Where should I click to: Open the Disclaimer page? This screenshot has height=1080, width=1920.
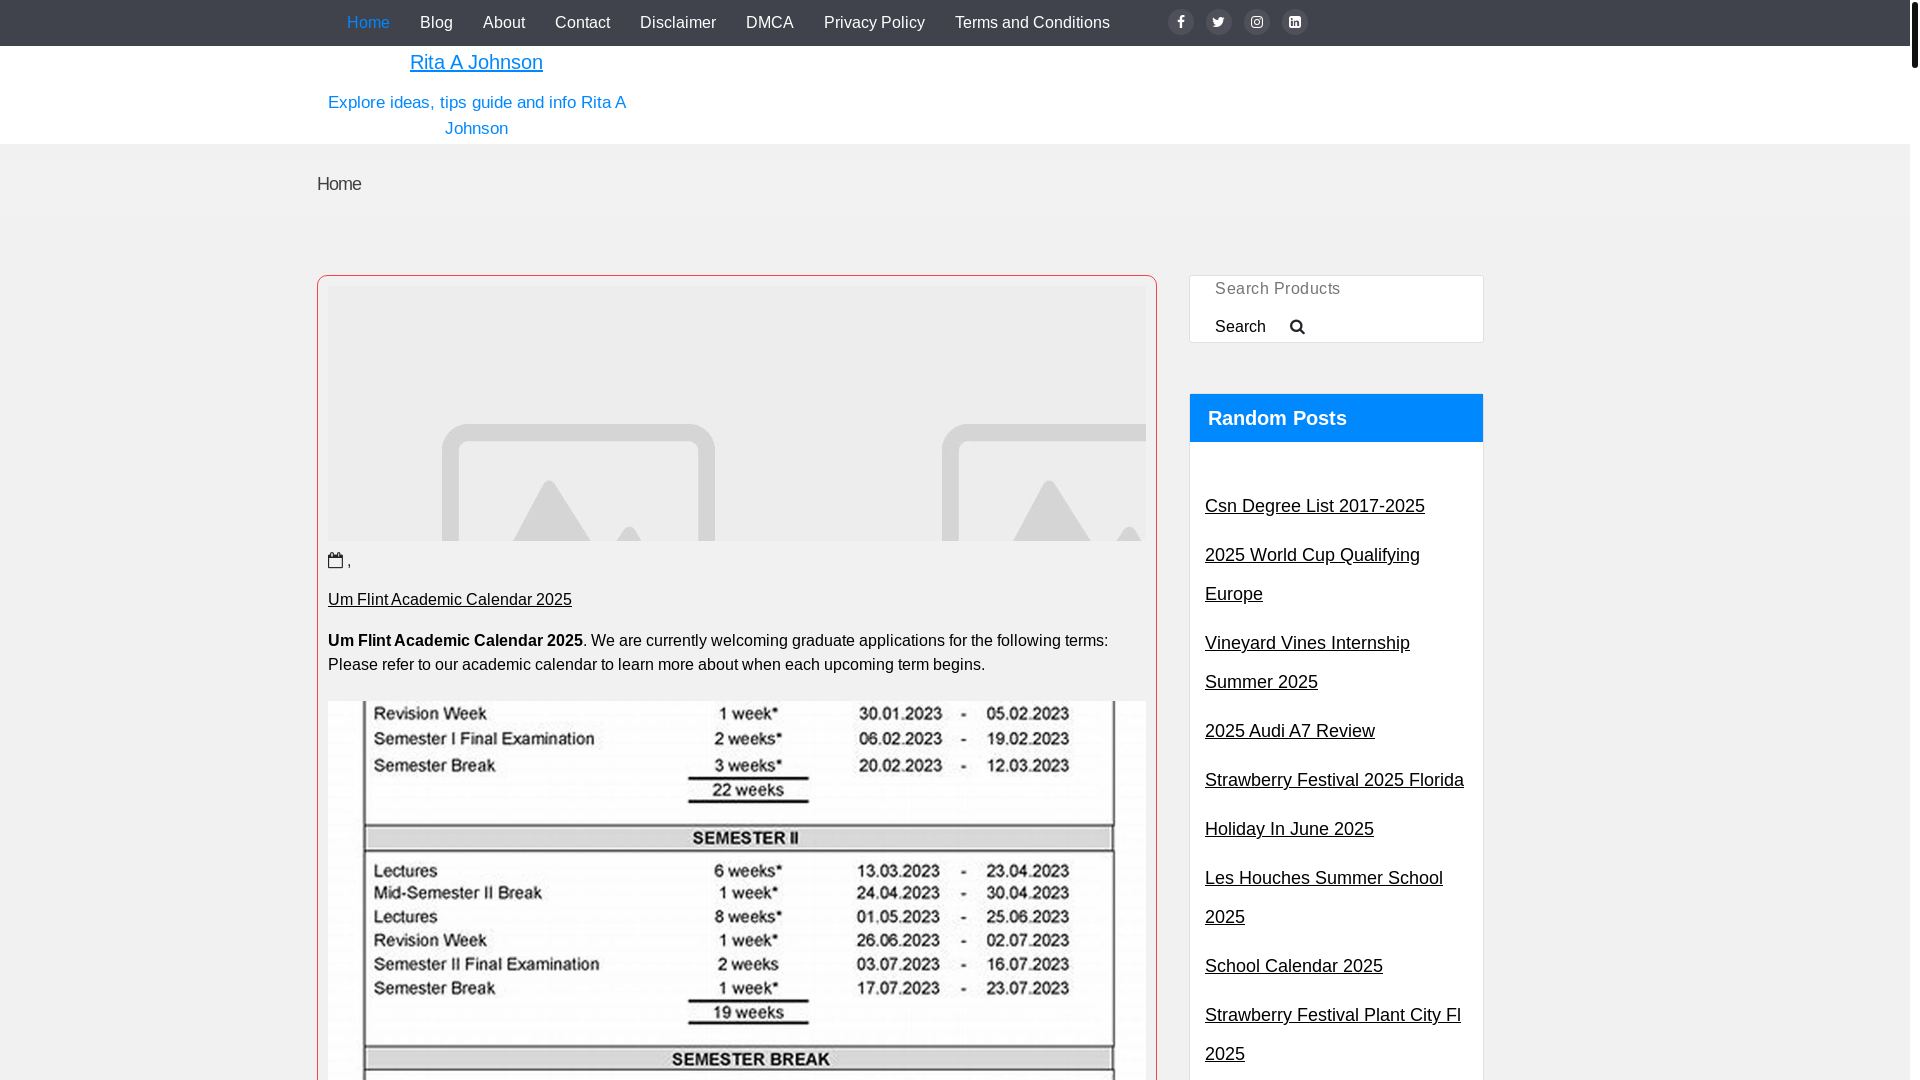click(678, 22)
